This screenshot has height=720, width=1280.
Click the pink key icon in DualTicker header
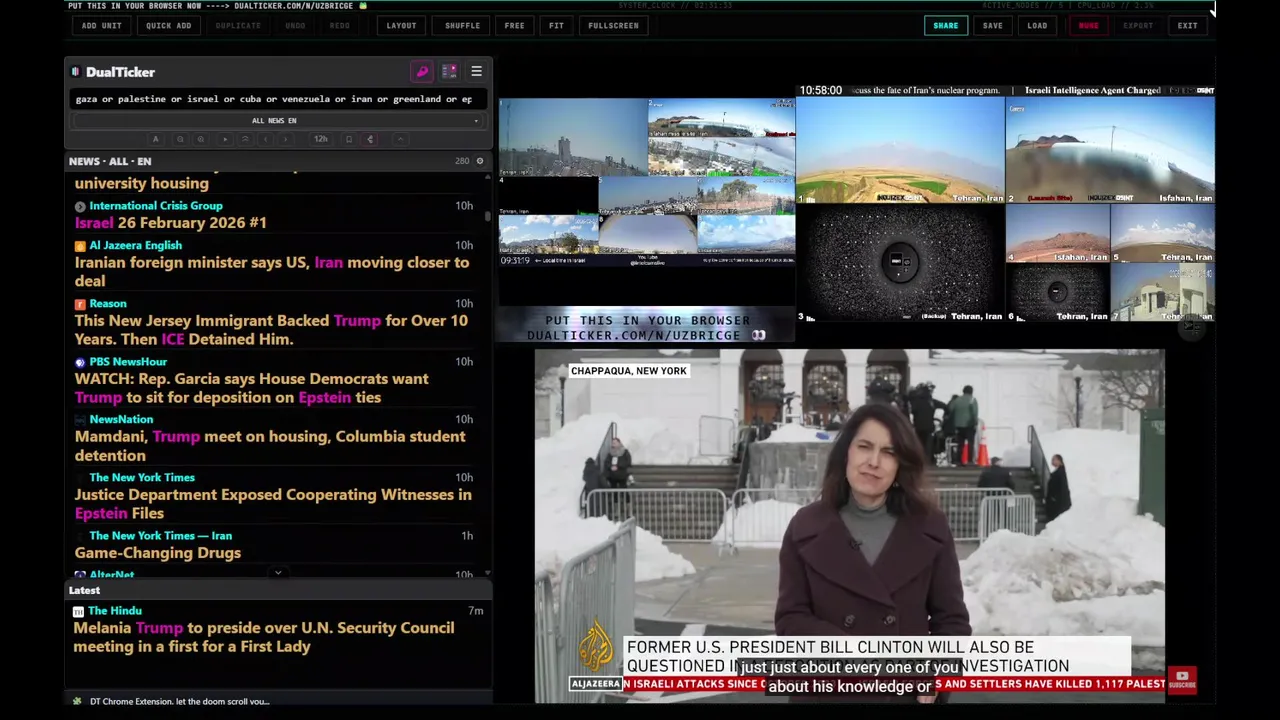(x=422, y=72)
